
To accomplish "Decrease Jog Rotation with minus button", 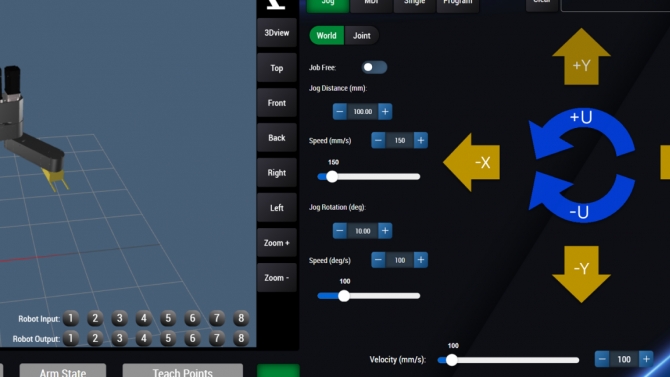I will 340,231.
